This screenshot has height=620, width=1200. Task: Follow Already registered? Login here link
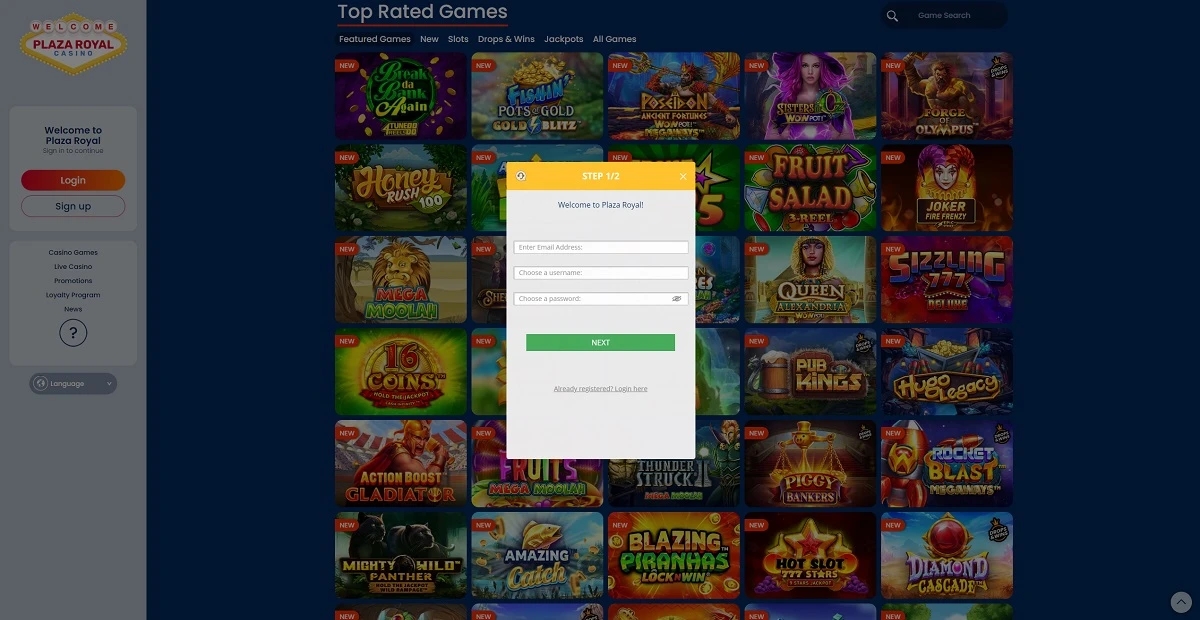(x=600, y=389)
